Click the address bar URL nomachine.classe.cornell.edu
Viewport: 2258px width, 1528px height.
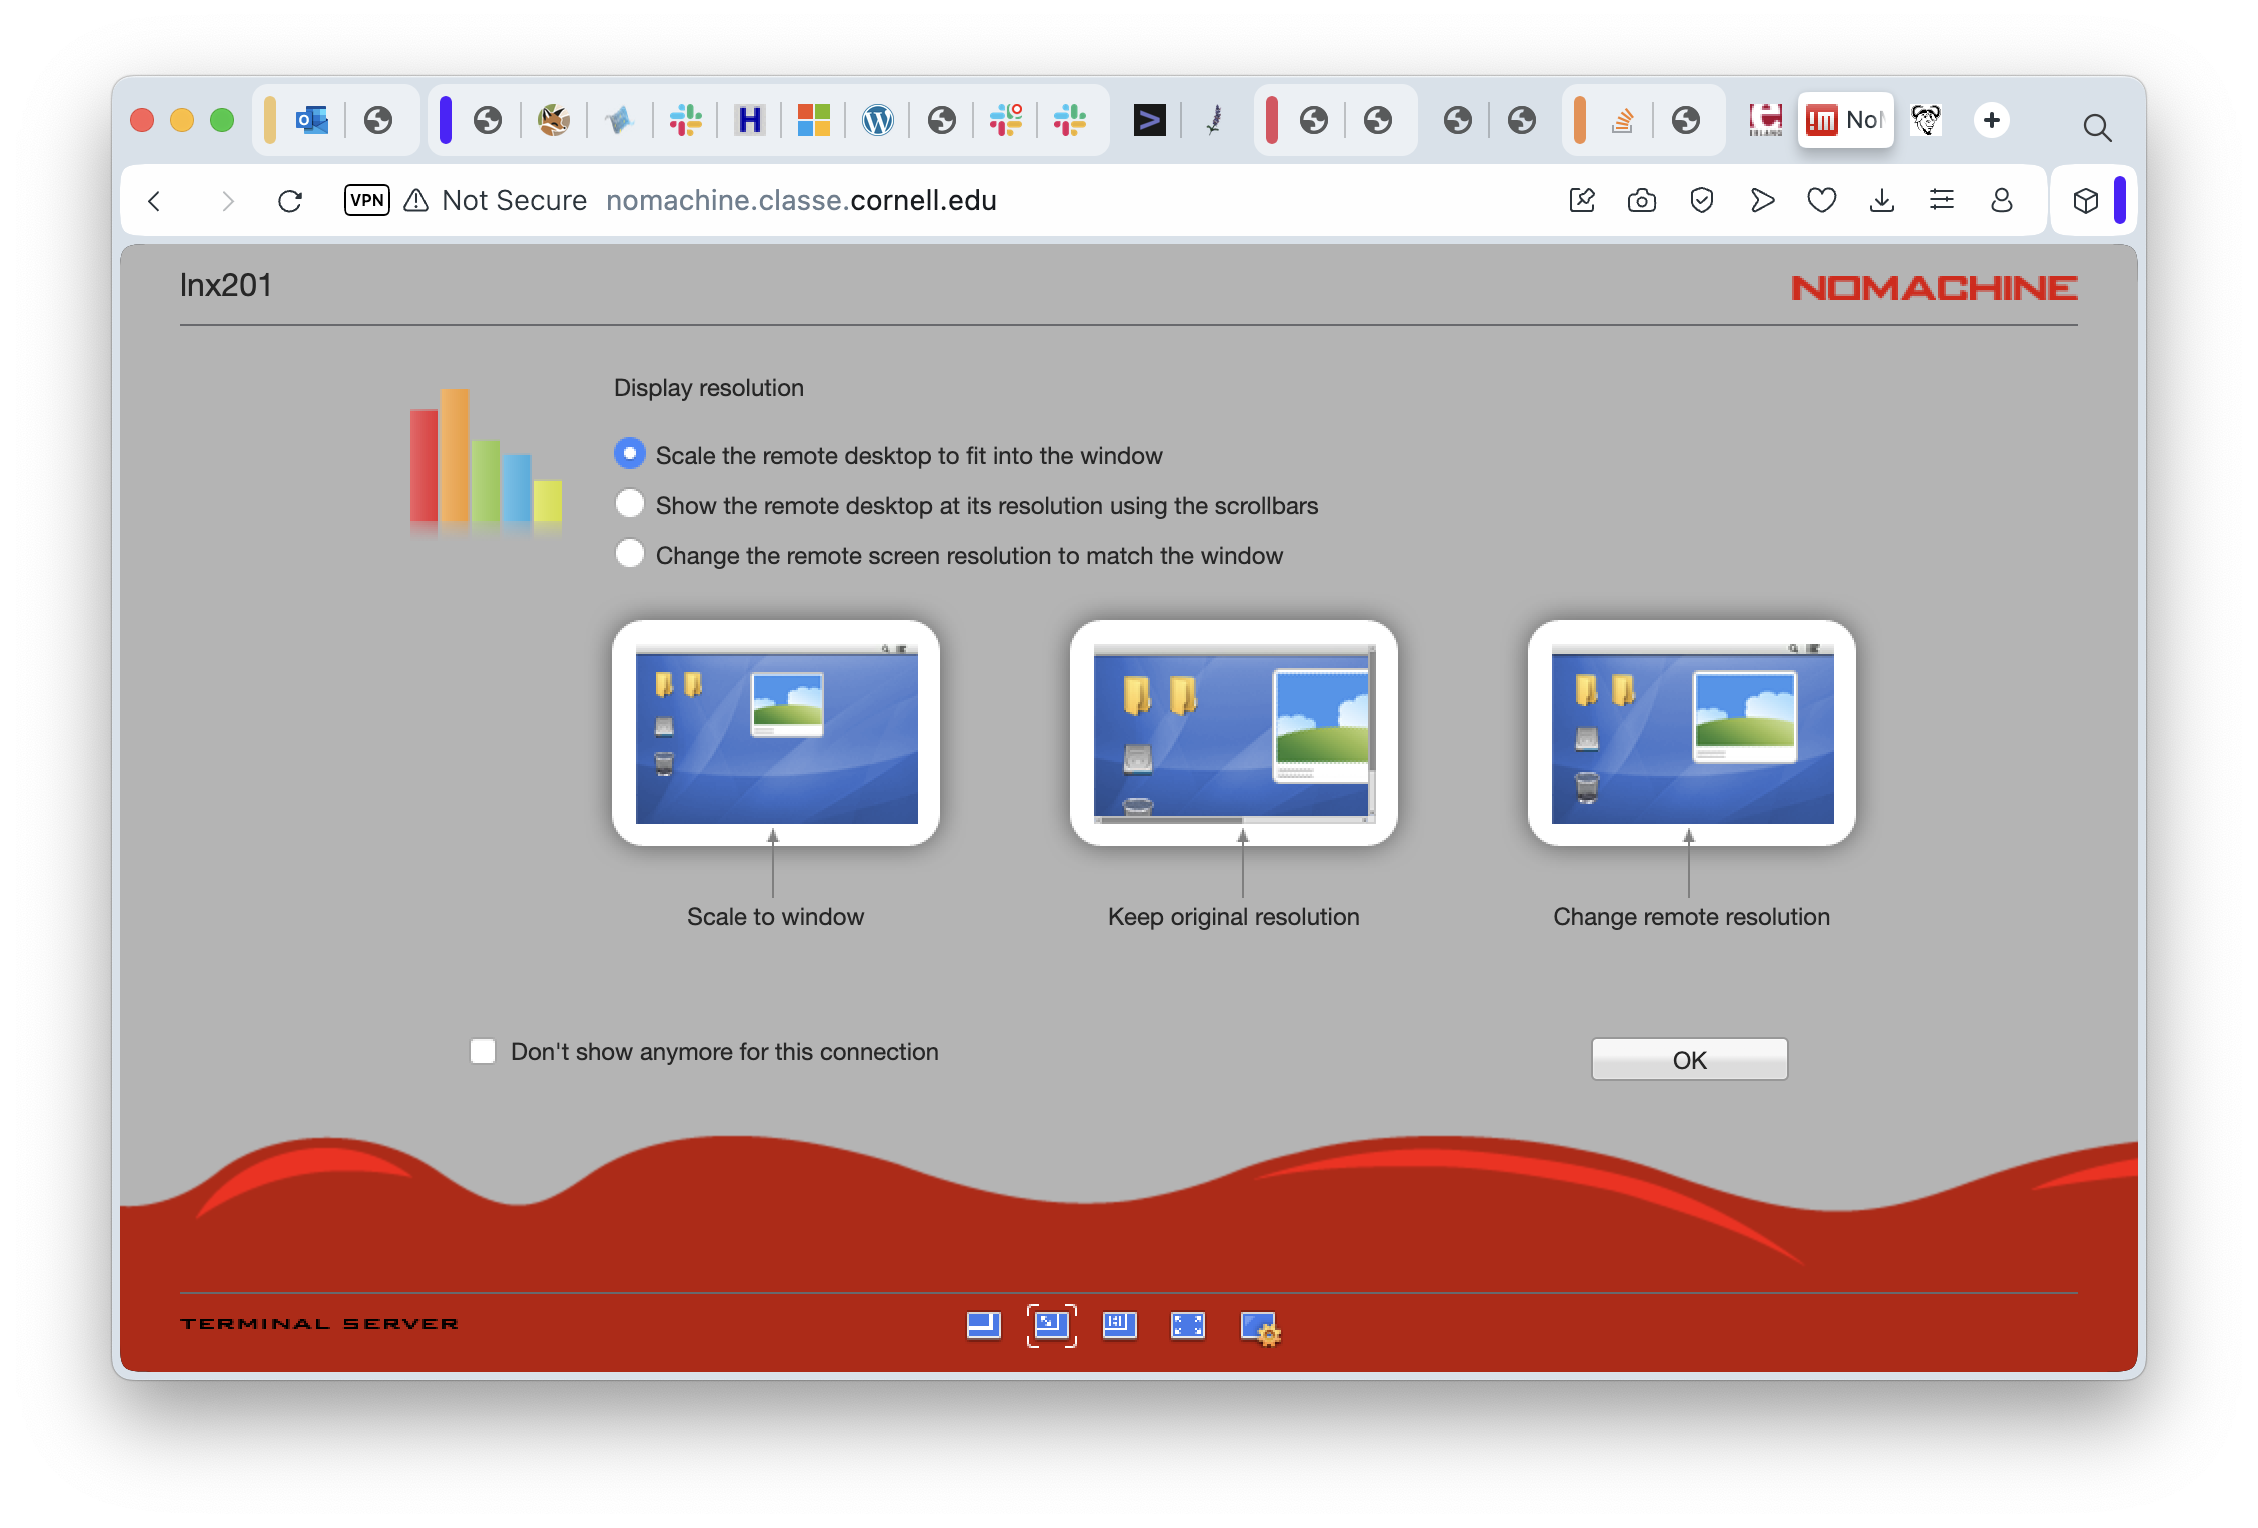(x=801, y=201)
